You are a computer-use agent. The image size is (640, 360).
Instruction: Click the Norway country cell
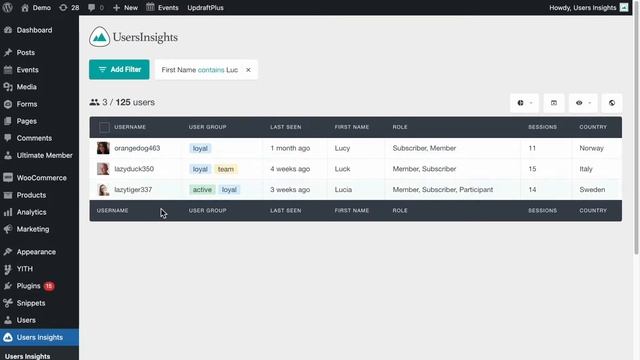coord(591,148)
